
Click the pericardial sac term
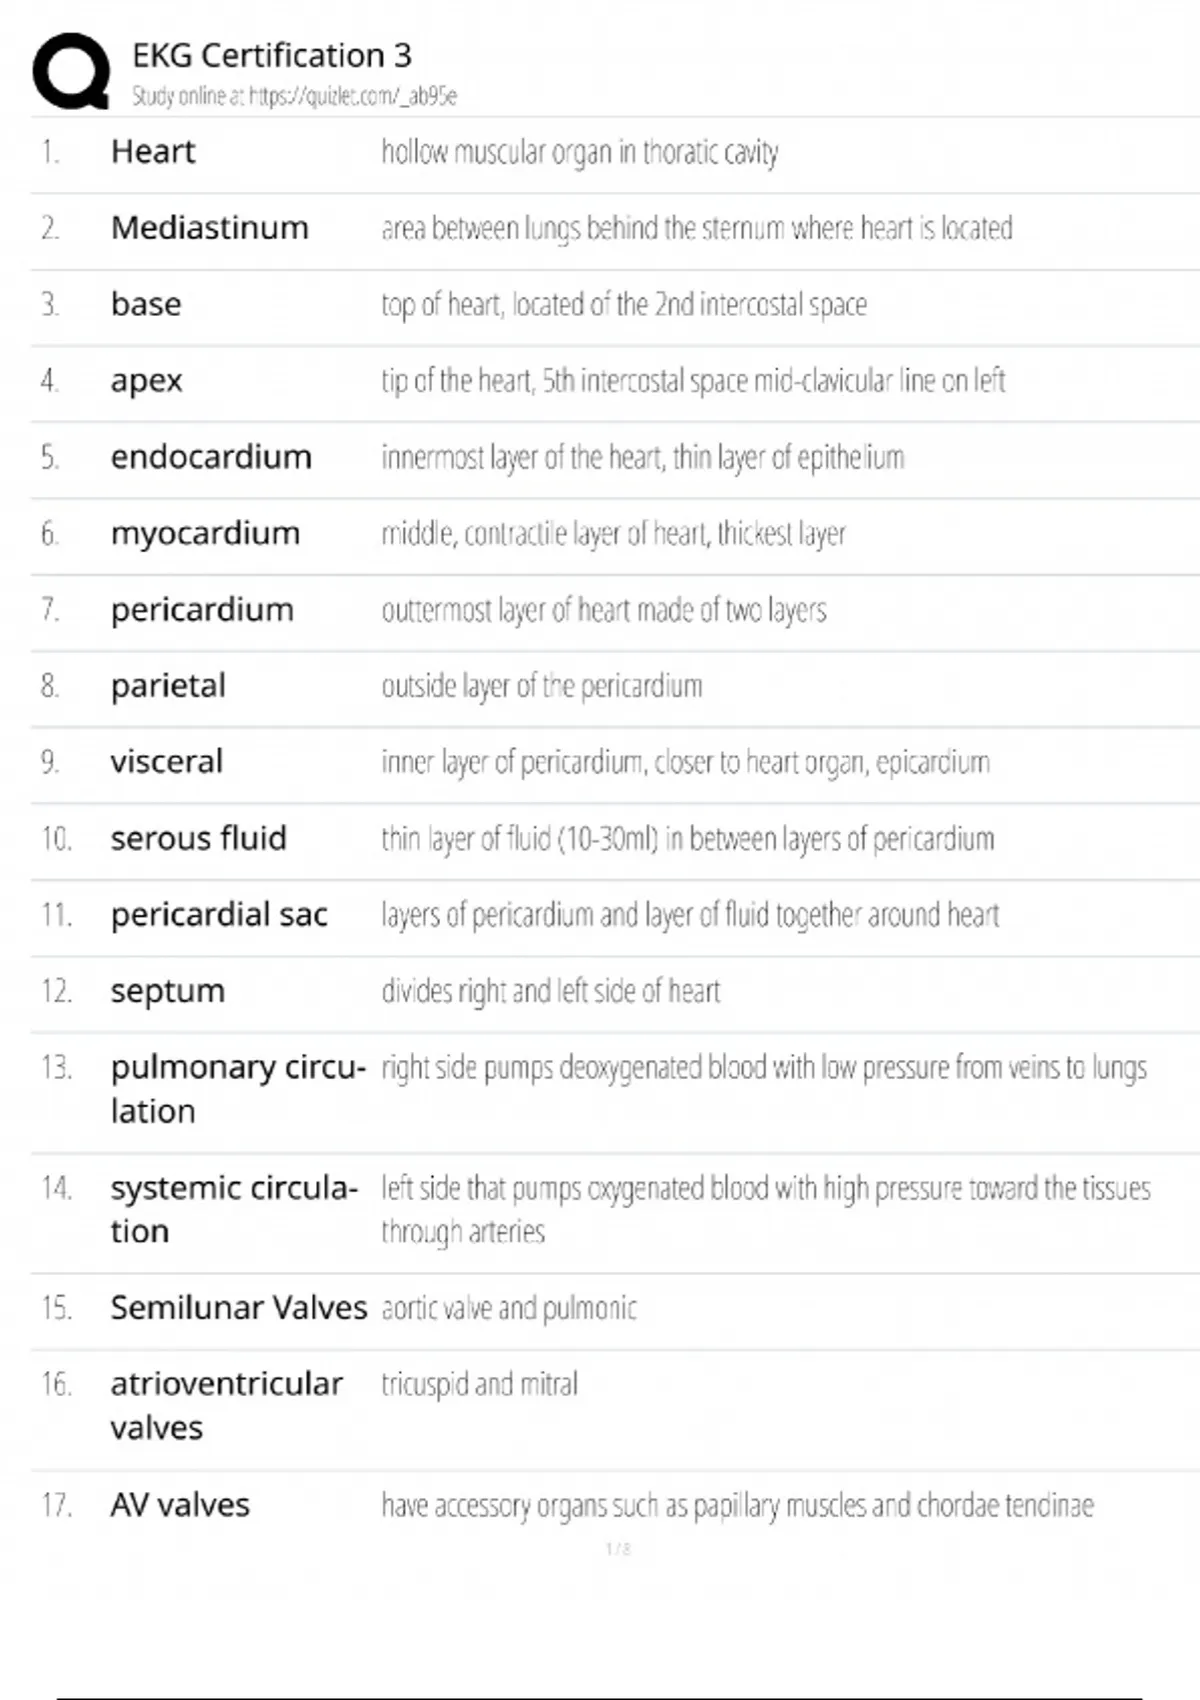click(219, 915)
